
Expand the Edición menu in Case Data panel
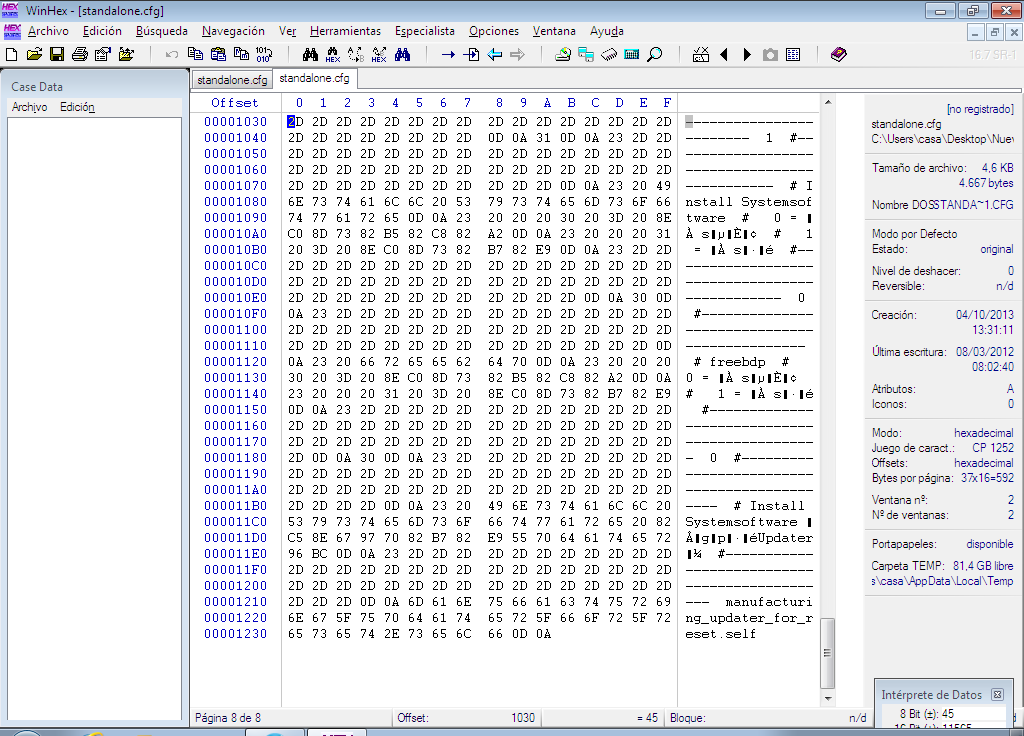[x=77, y=107]
